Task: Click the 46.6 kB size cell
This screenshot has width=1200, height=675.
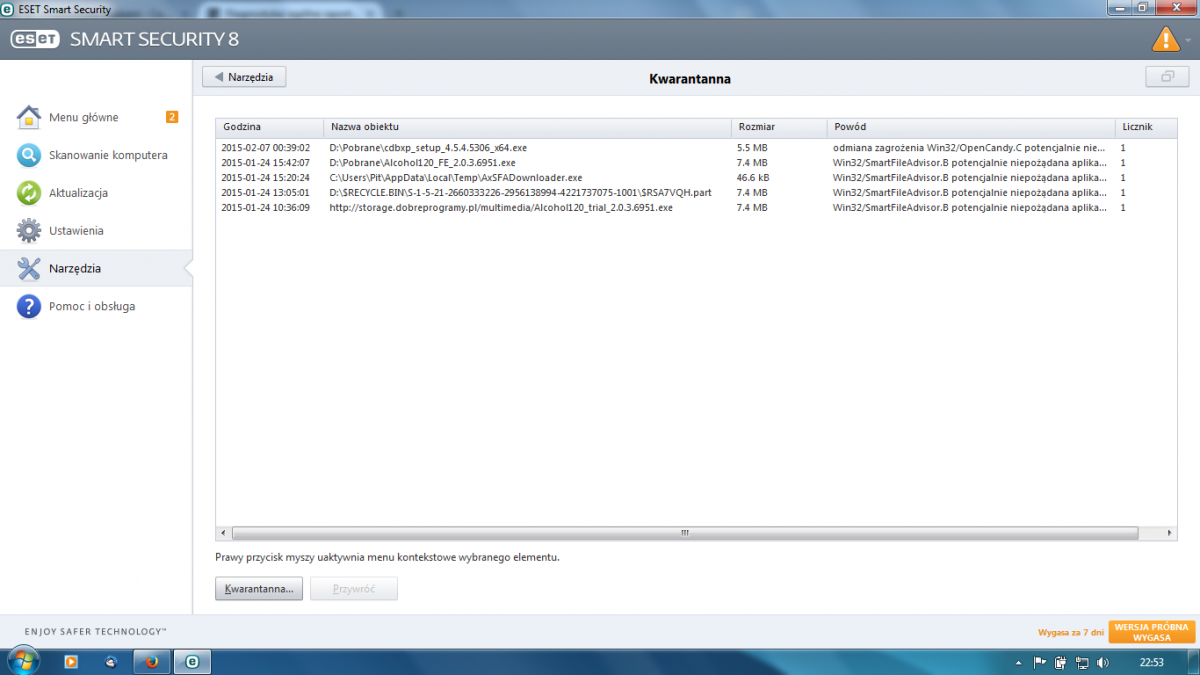Action: click(753, 177)
